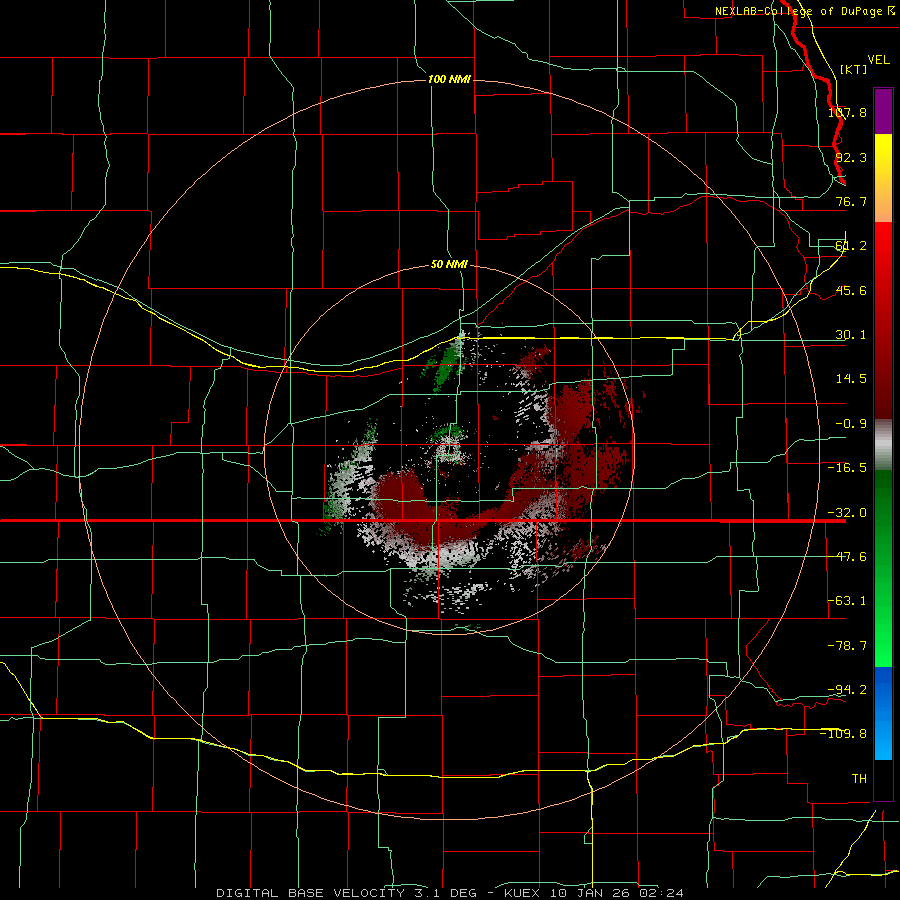Click the "VEL" legend heading
Screen dimensions: 900x900
879,60
